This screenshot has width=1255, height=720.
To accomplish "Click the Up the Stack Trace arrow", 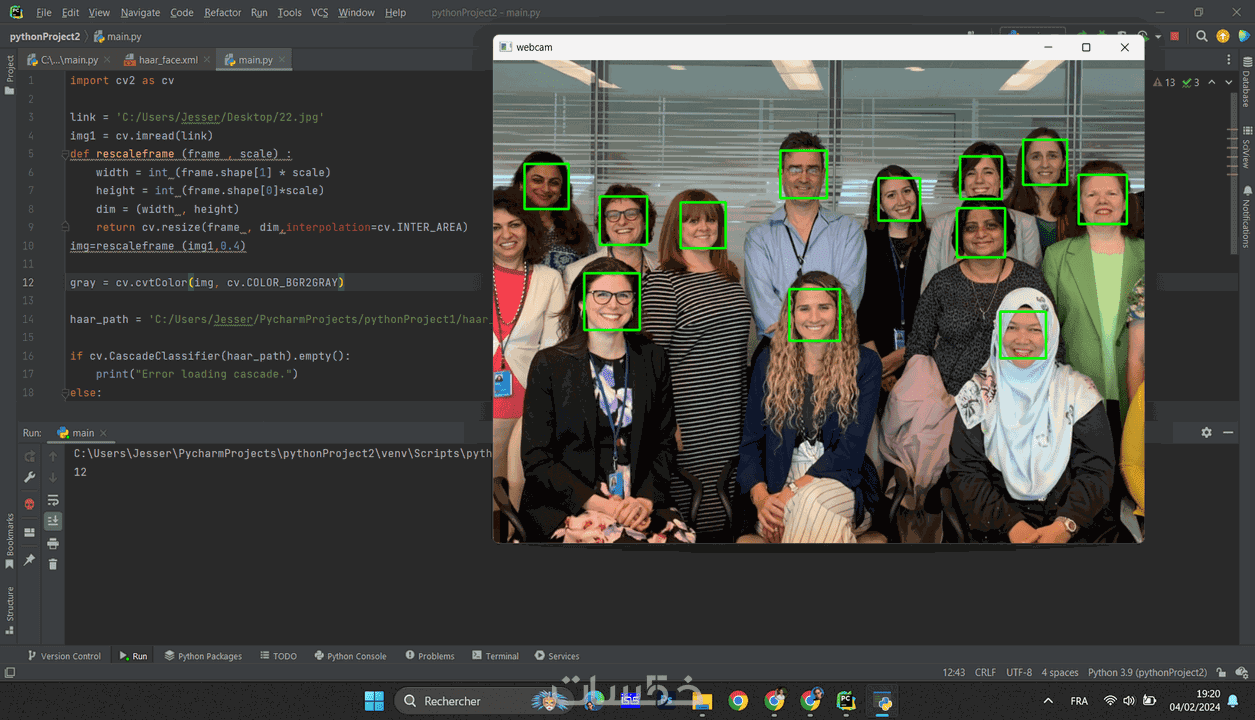I will (53, 456).
